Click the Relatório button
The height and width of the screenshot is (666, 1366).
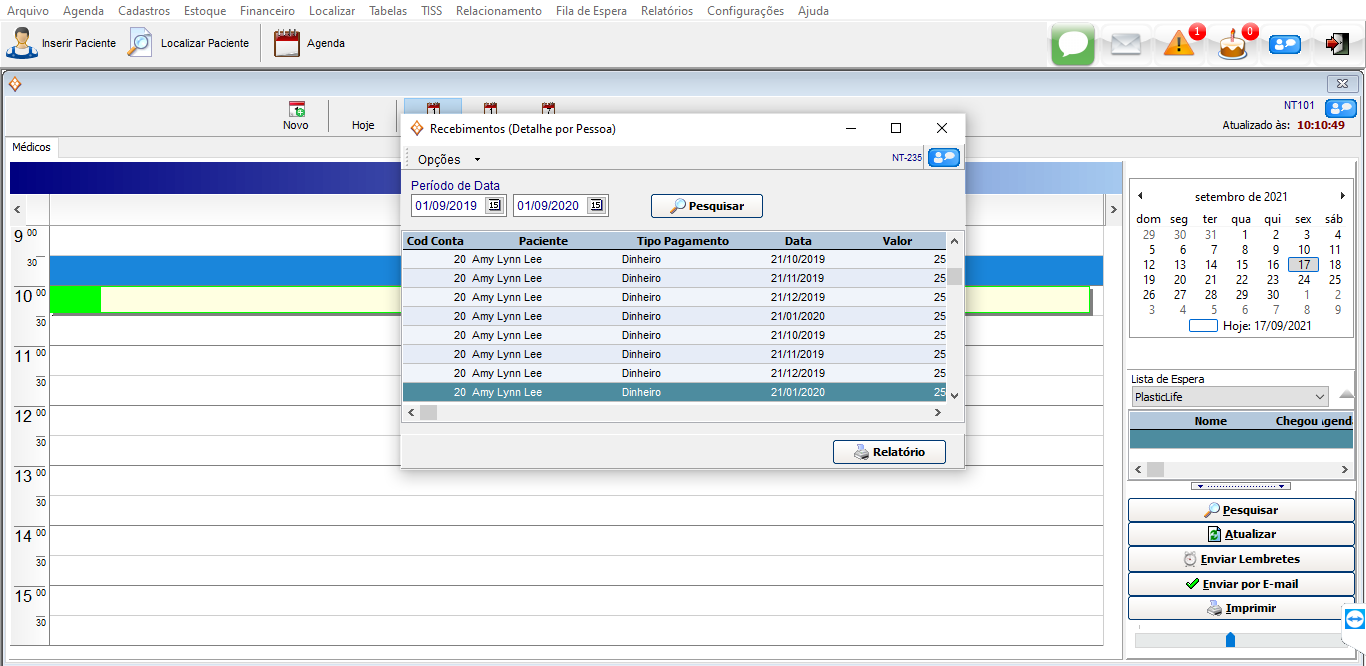889,452
